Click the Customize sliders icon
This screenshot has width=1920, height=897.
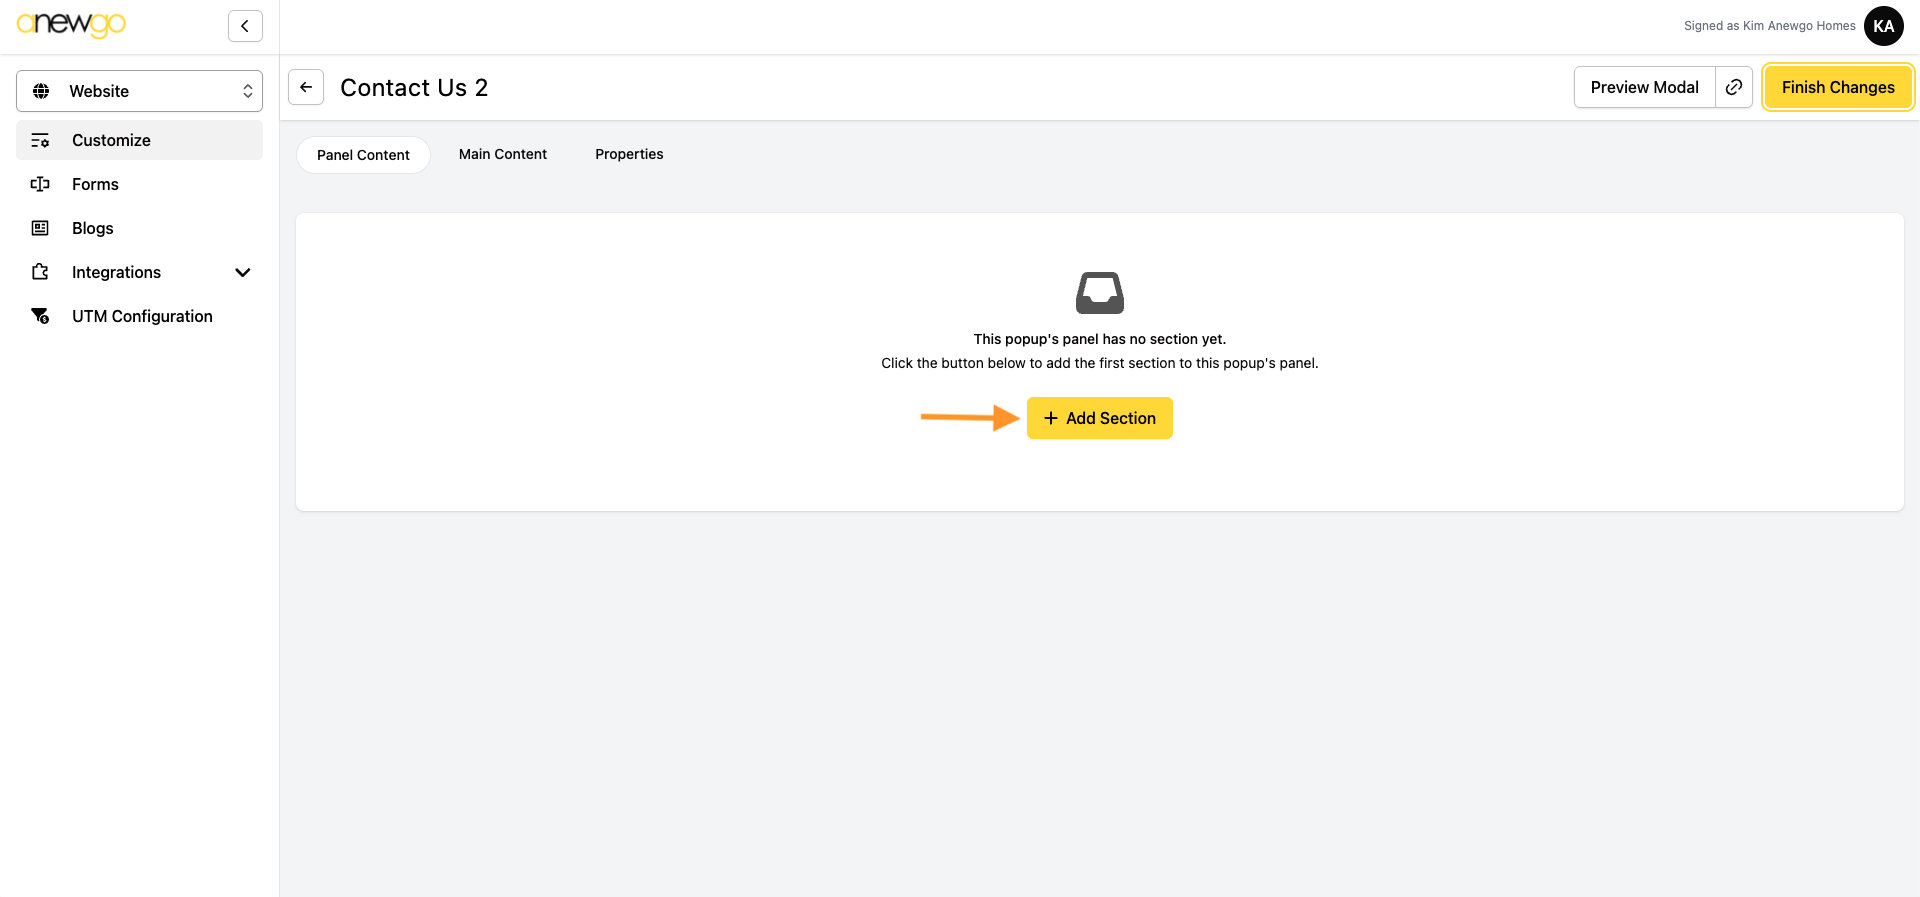pos(40,141)
